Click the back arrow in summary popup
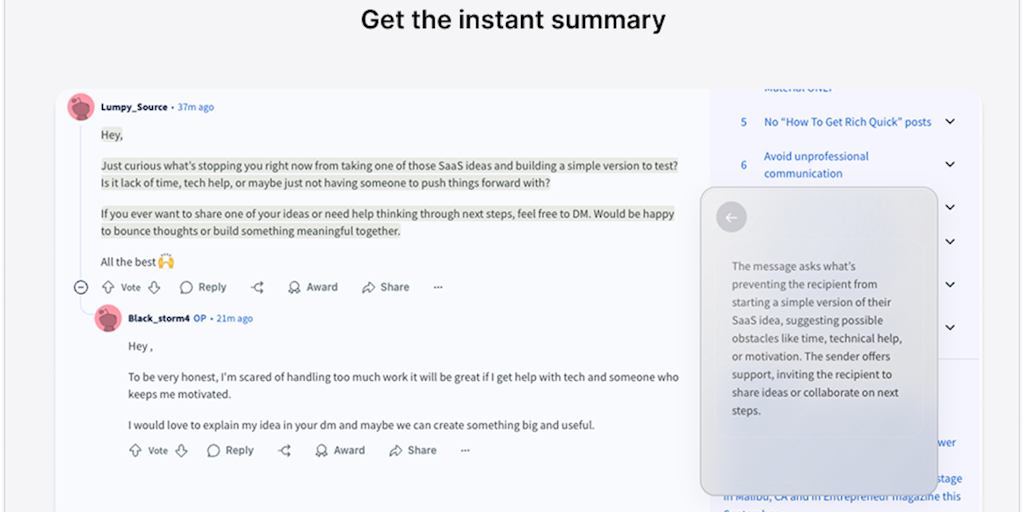This screenshot has height=512, width=1024. point(732,217)
